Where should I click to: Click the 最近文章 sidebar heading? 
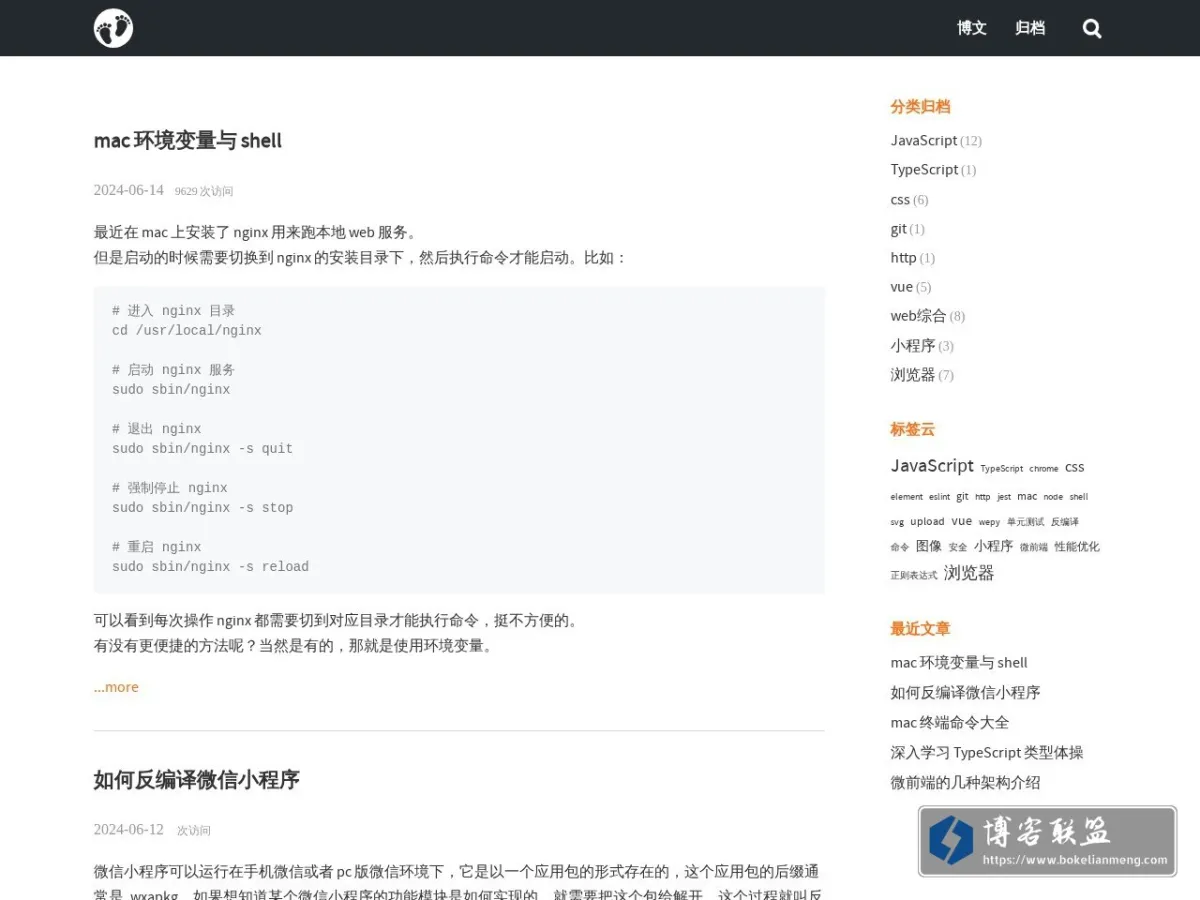(920, 629)
